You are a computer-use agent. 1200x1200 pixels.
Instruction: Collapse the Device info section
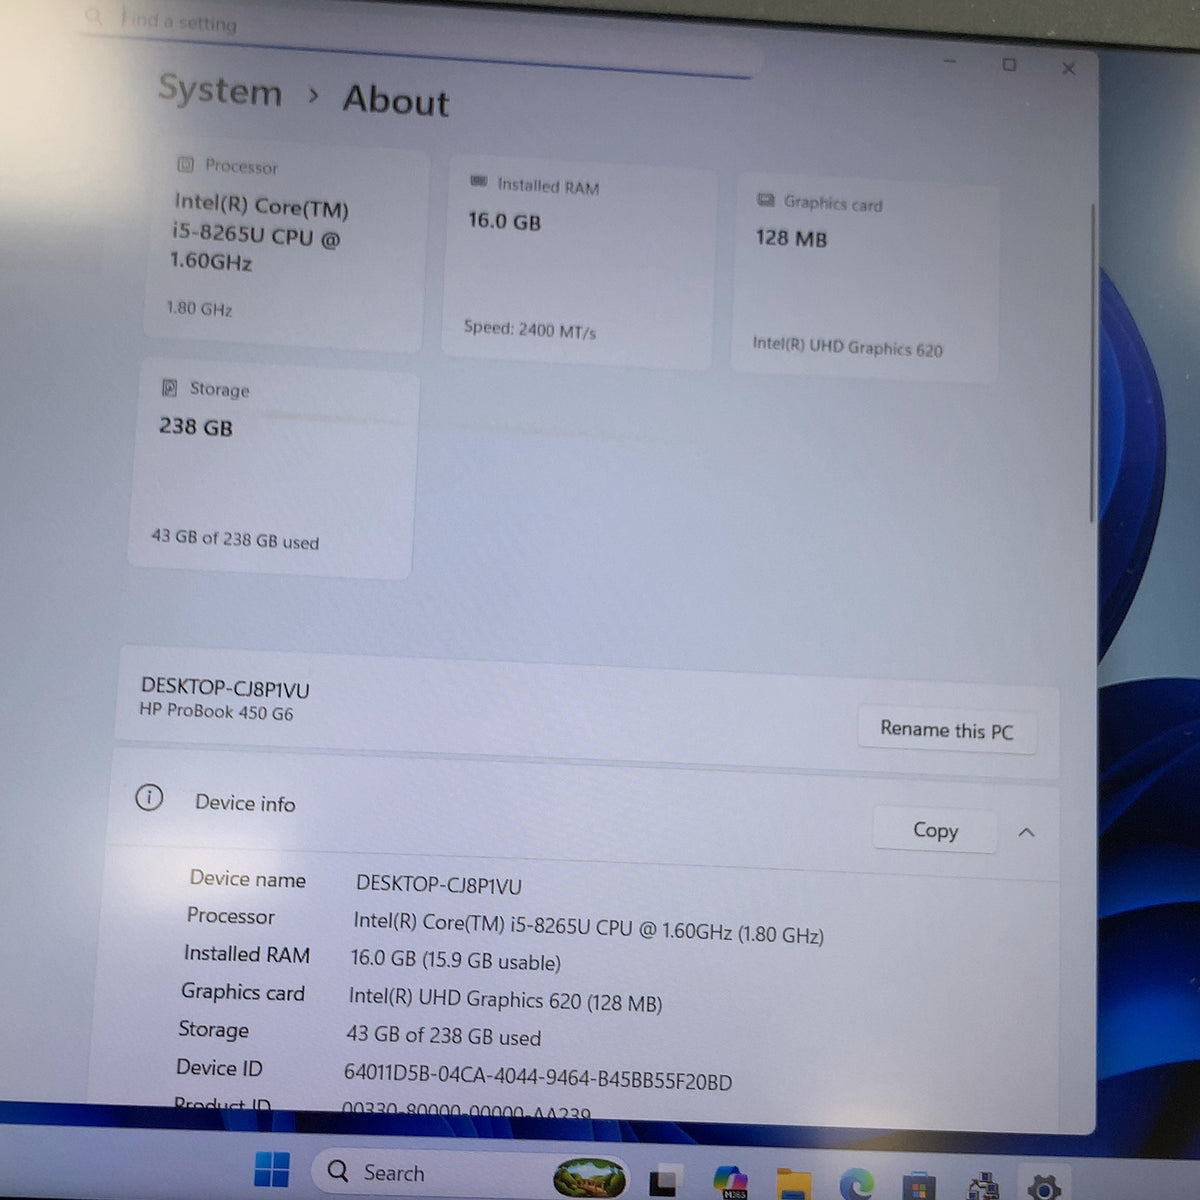(1026, 832)
